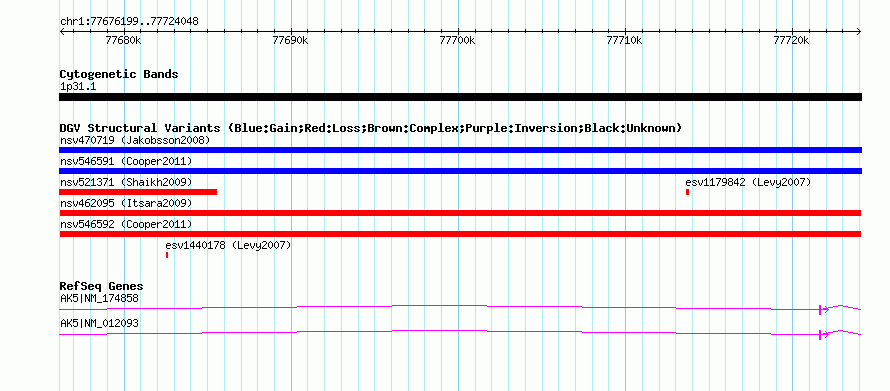Click the chr1:77676199..77724048 region label
Viewport: 890px width, 391px height.
point(129,22)
